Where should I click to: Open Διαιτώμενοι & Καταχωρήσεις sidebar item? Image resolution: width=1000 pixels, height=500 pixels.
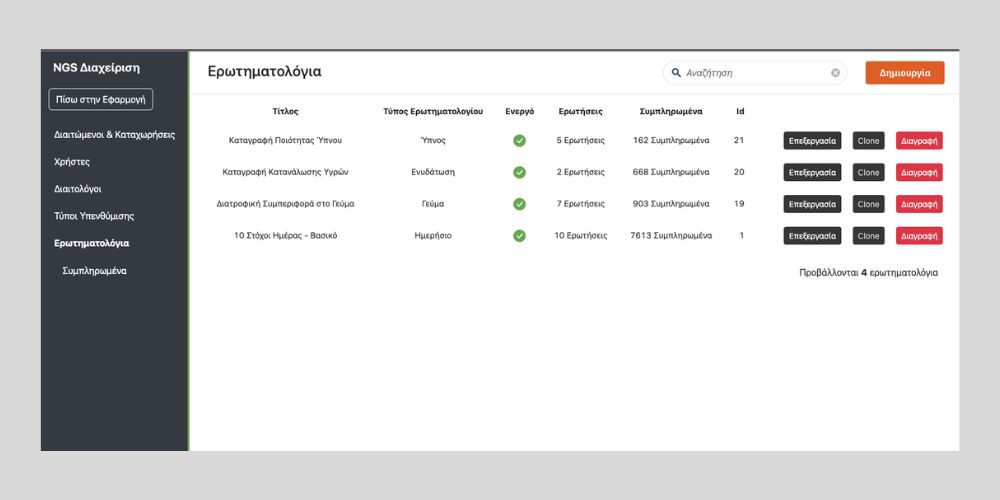[x=114, y=134]
